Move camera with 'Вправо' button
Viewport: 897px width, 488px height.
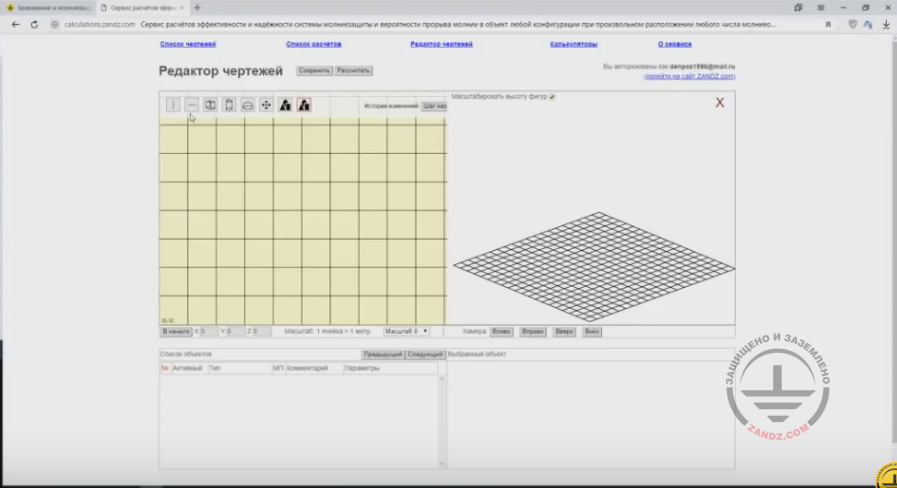533,331
